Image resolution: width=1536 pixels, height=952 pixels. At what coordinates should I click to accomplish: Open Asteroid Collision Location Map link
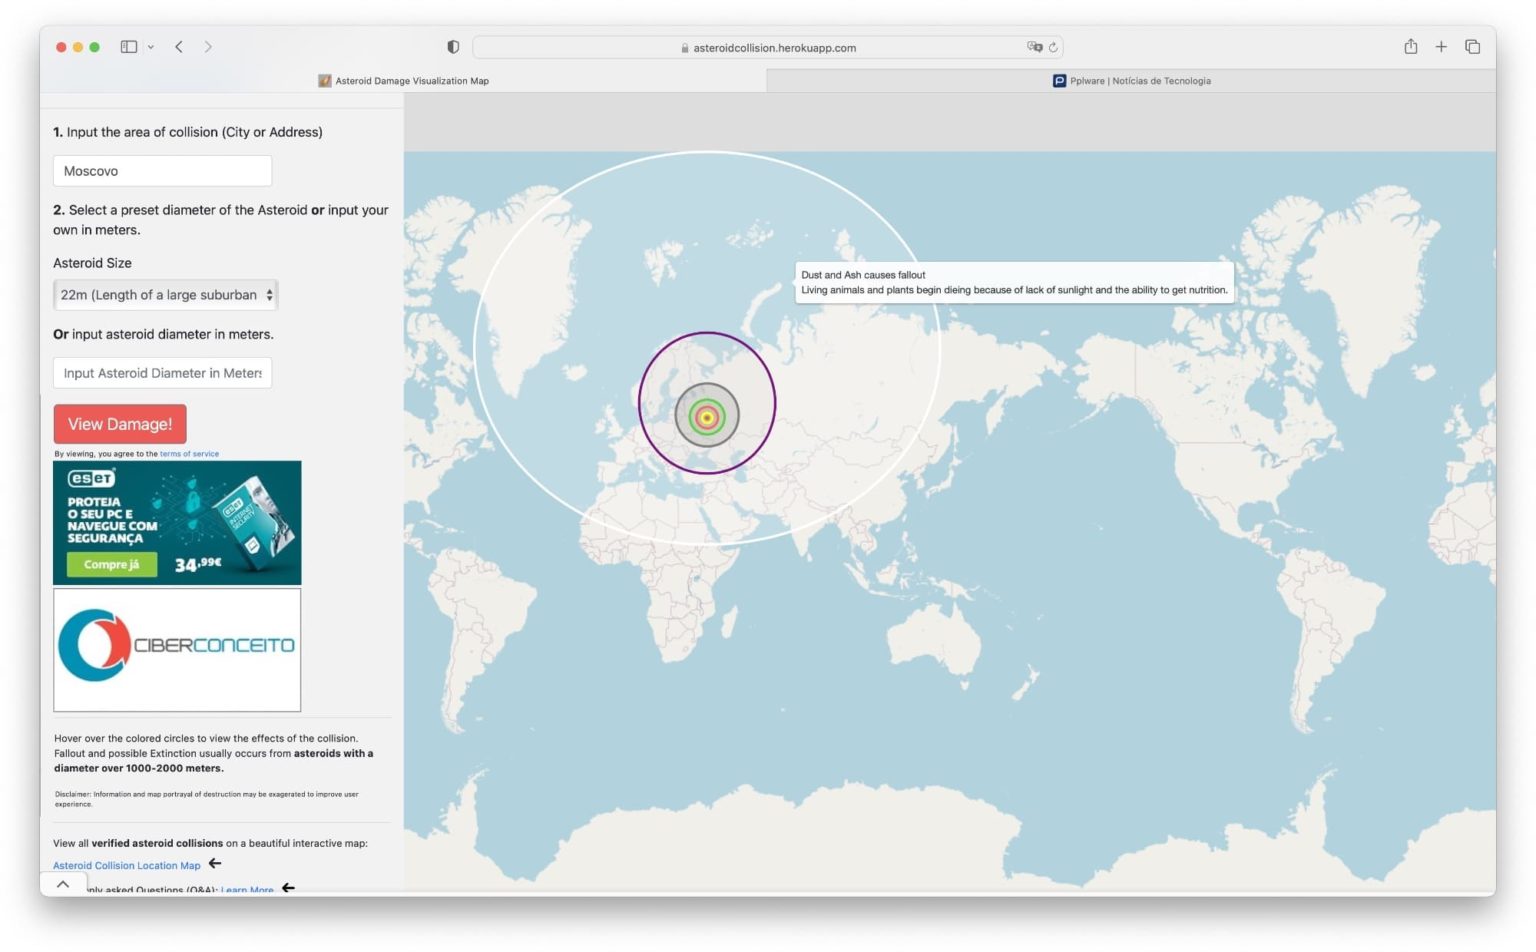point(127,866)
